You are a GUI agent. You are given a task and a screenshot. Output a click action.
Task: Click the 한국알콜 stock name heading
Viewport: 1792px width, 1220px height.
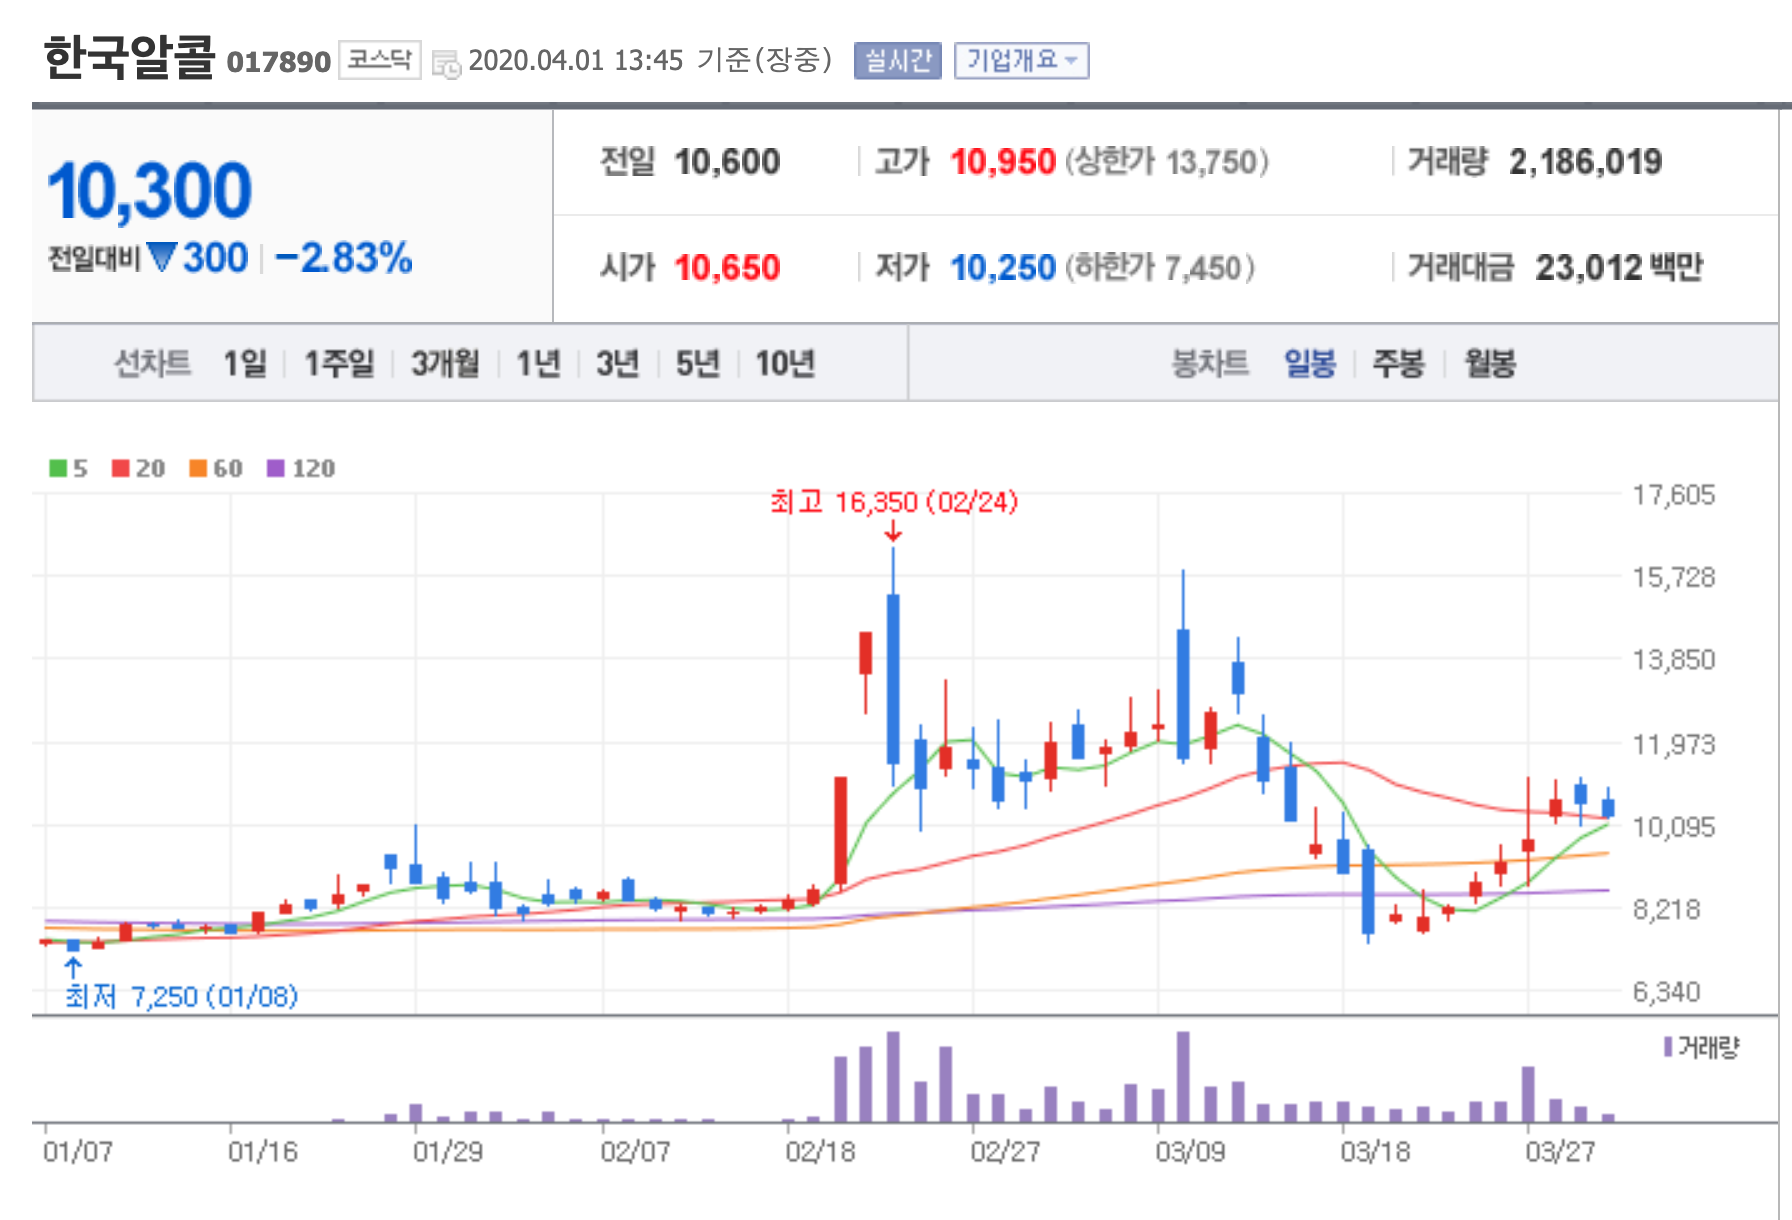pyautogui.click(x=129, y=56)
